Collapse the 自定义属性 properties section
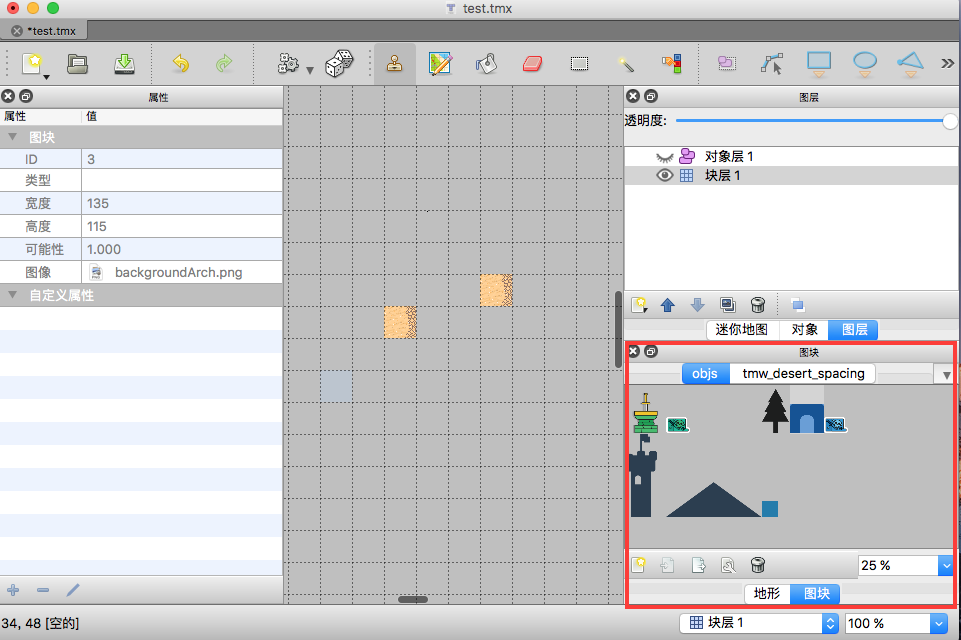Image resolution: width=961 pixels, height=640 pixels. [13, 294]
